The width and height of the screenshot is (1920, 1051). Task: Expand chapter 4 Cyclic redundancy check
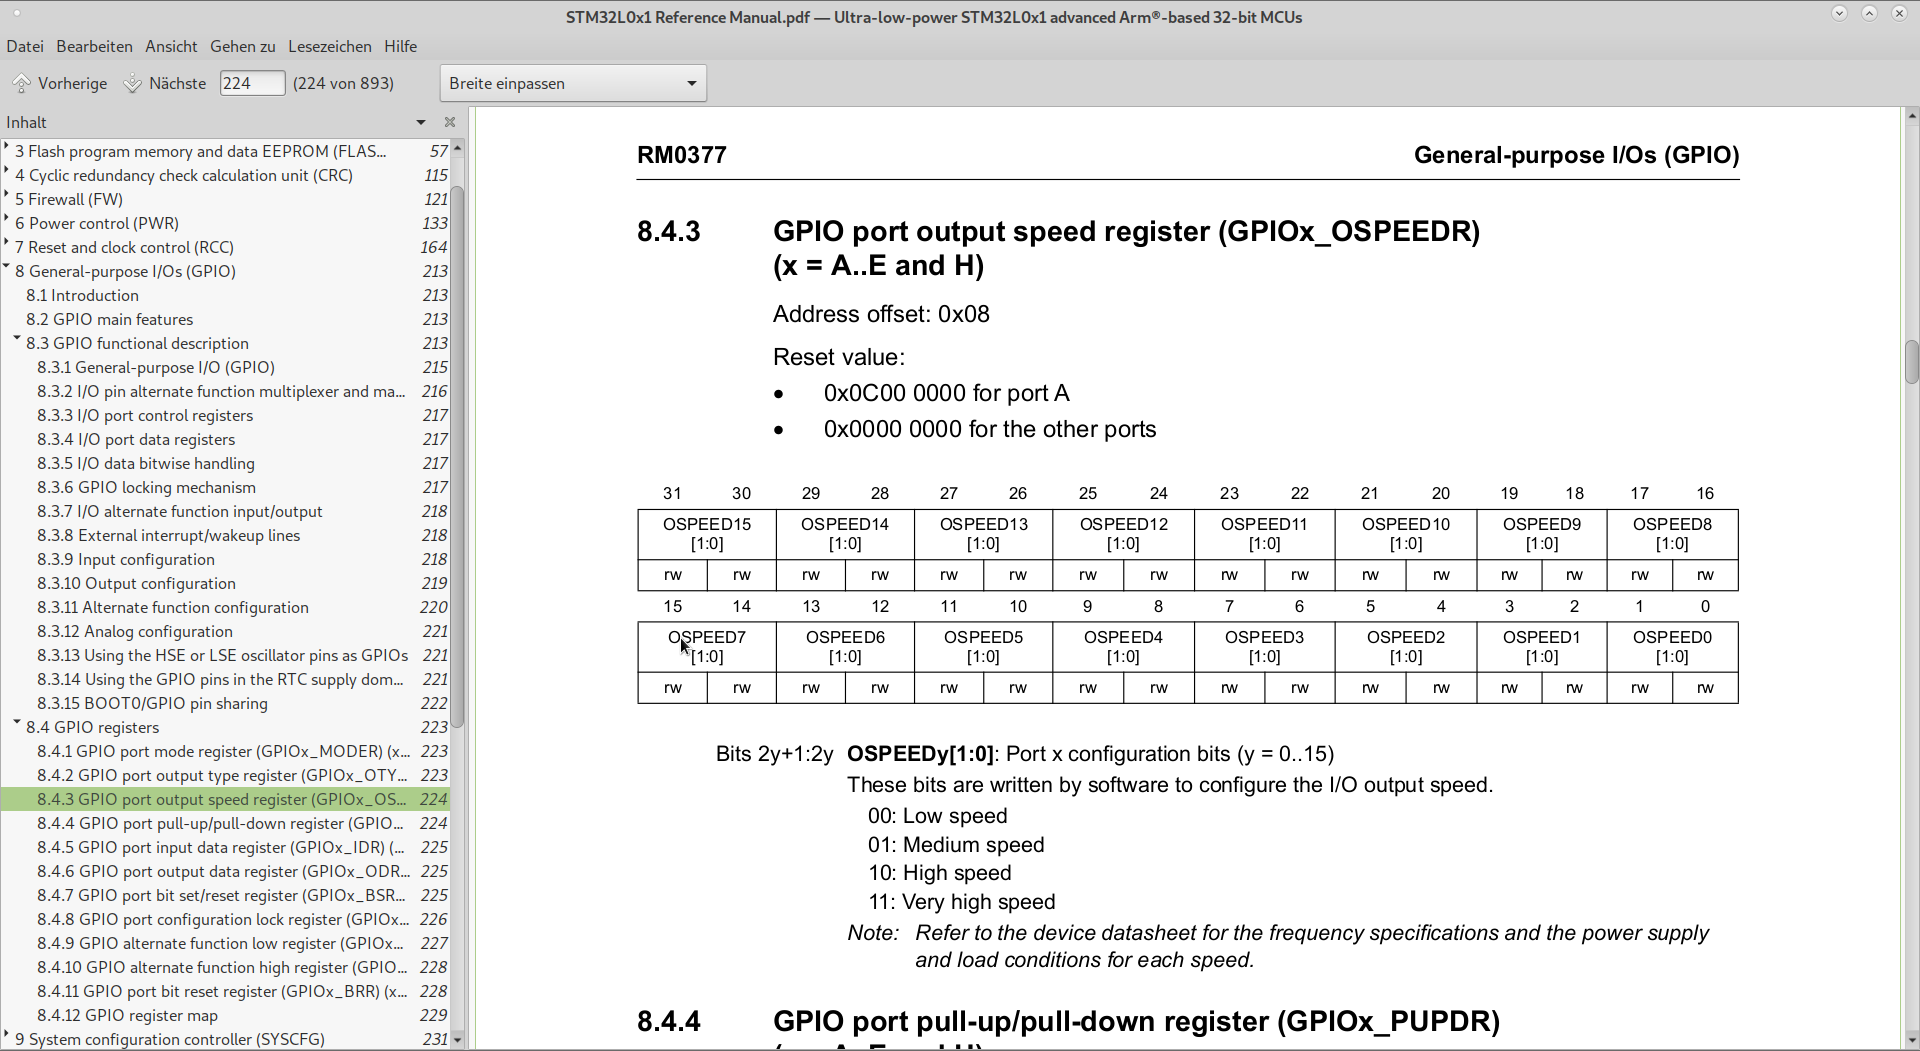tap(7, 170)
